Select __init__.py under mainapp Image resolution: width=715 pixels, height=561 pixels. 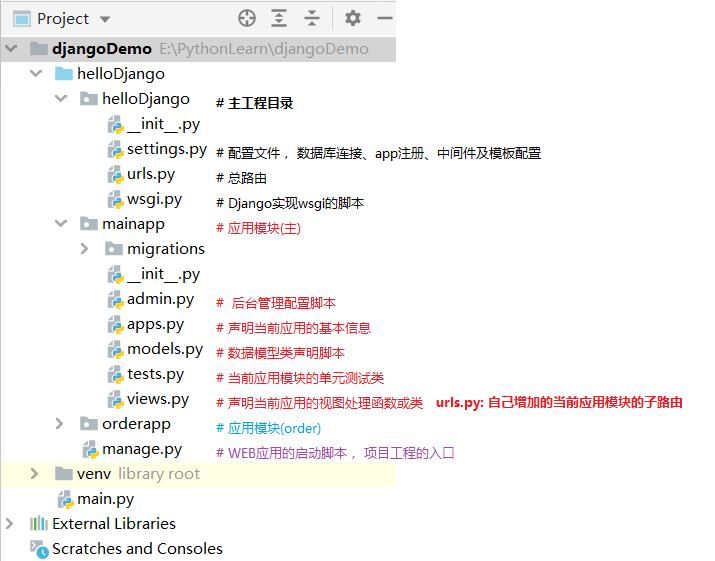point(164,274)
